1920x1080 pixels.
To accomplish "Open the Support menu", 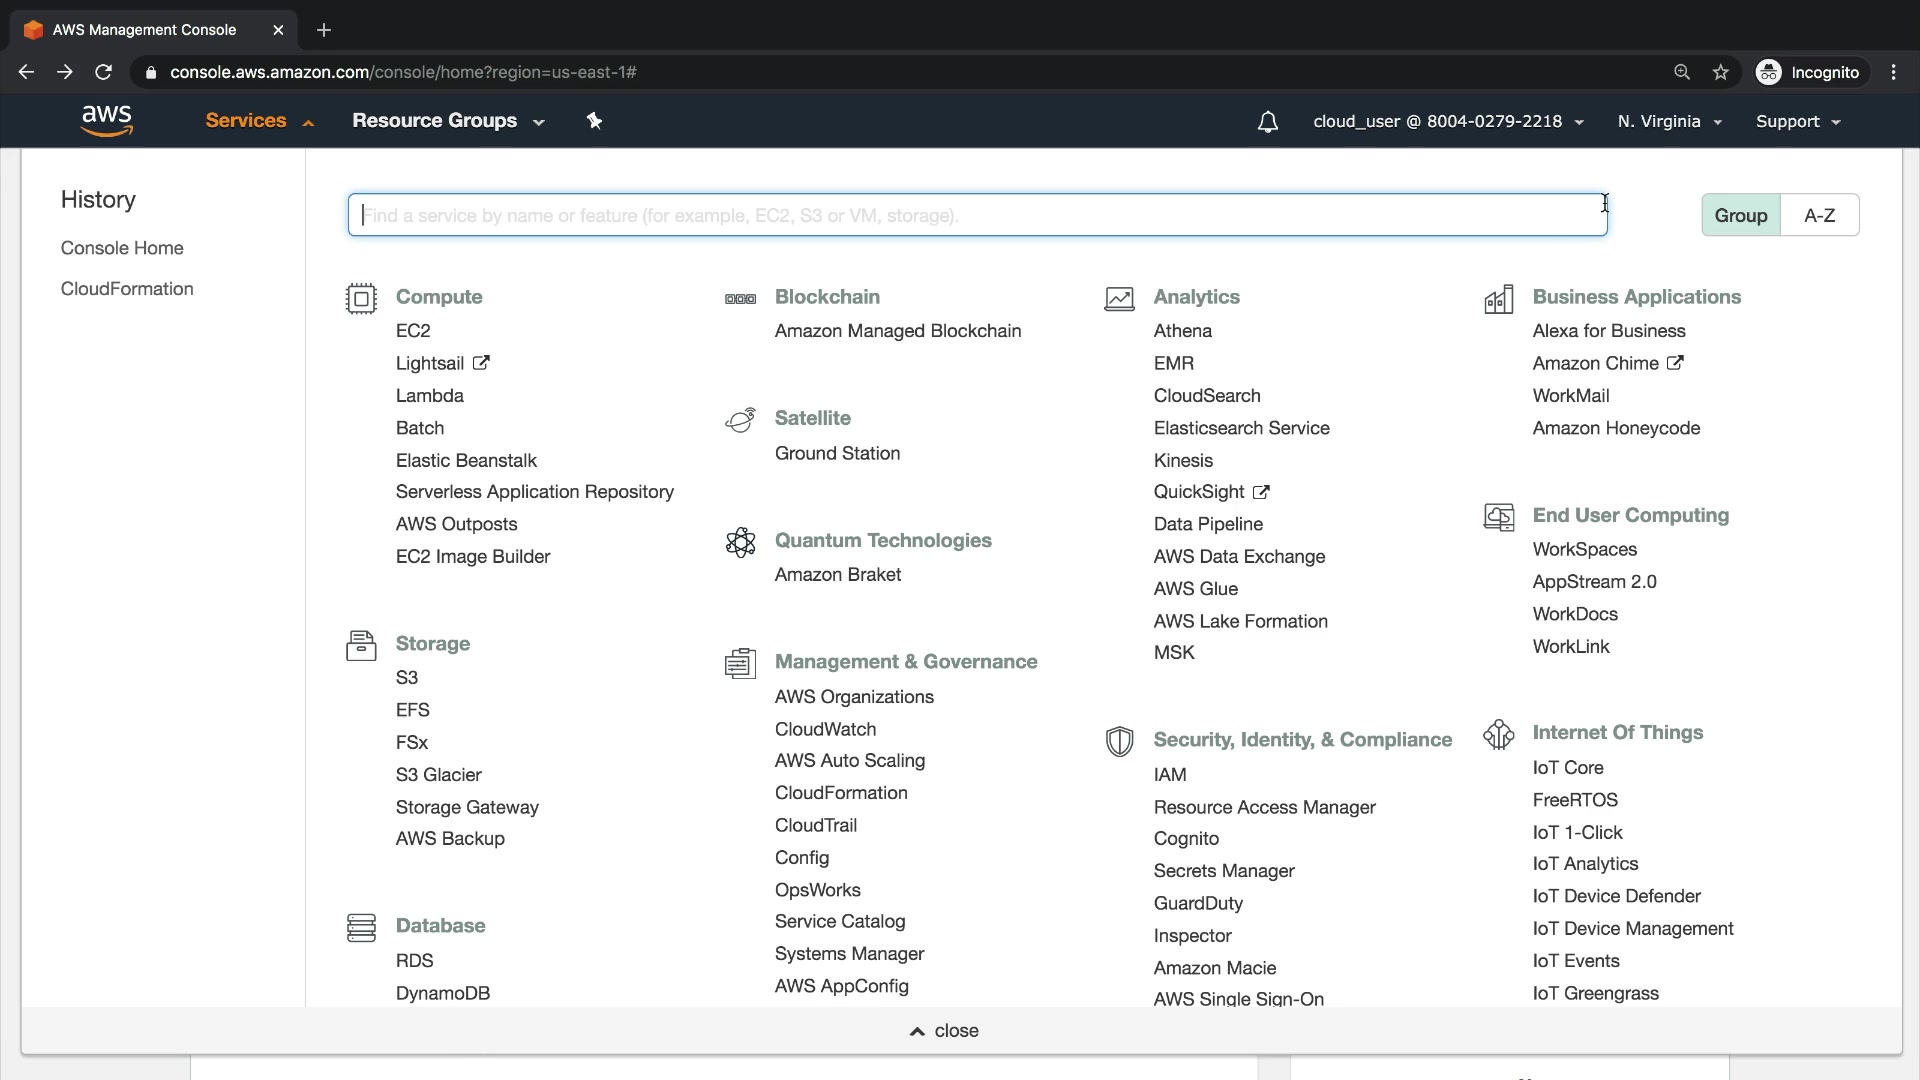I will click(x=1797, y=122).
